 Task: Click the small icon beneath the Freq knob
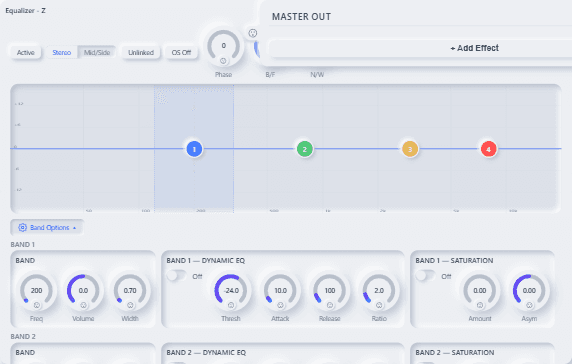[x=36, y=305]
